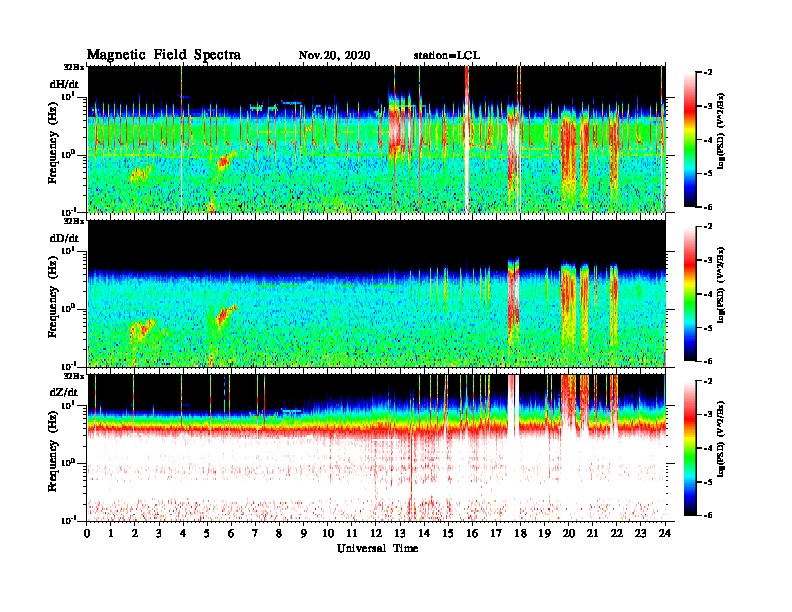This screenshot has width=792, height=612.
Task: Click the "-4" tick on the dD/dt colorbar
Action: pos(709,294)
